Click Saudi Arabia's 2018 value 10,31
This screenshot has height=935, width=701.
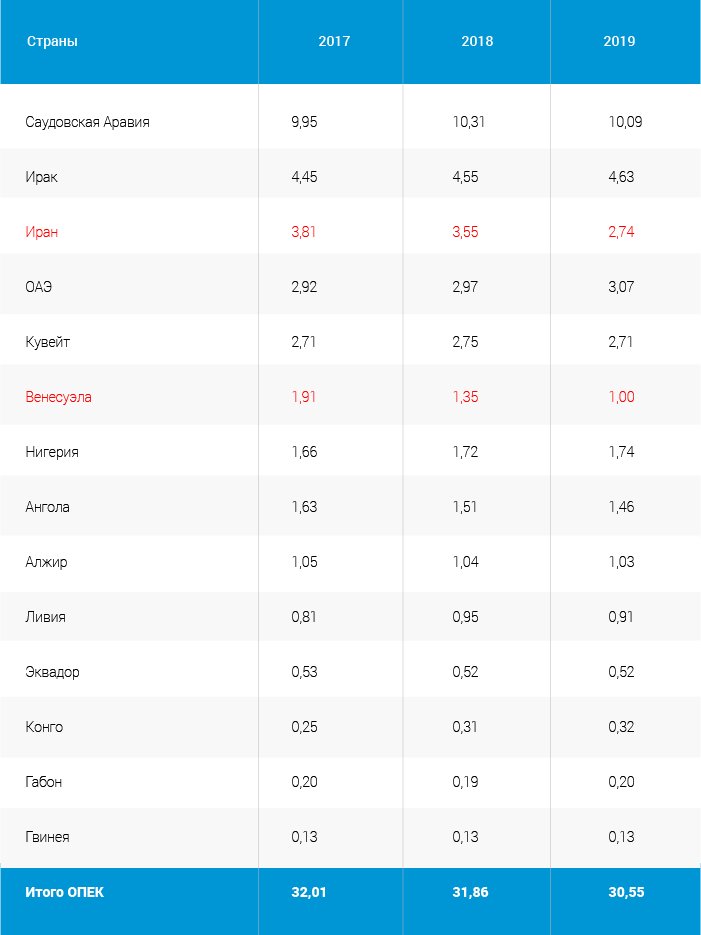469,122
